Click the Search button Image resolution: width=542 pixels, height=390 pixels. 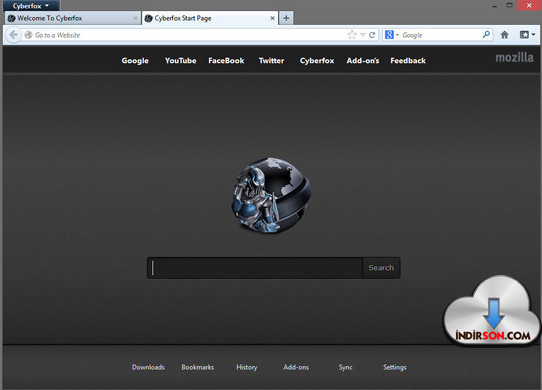[381, 268]
